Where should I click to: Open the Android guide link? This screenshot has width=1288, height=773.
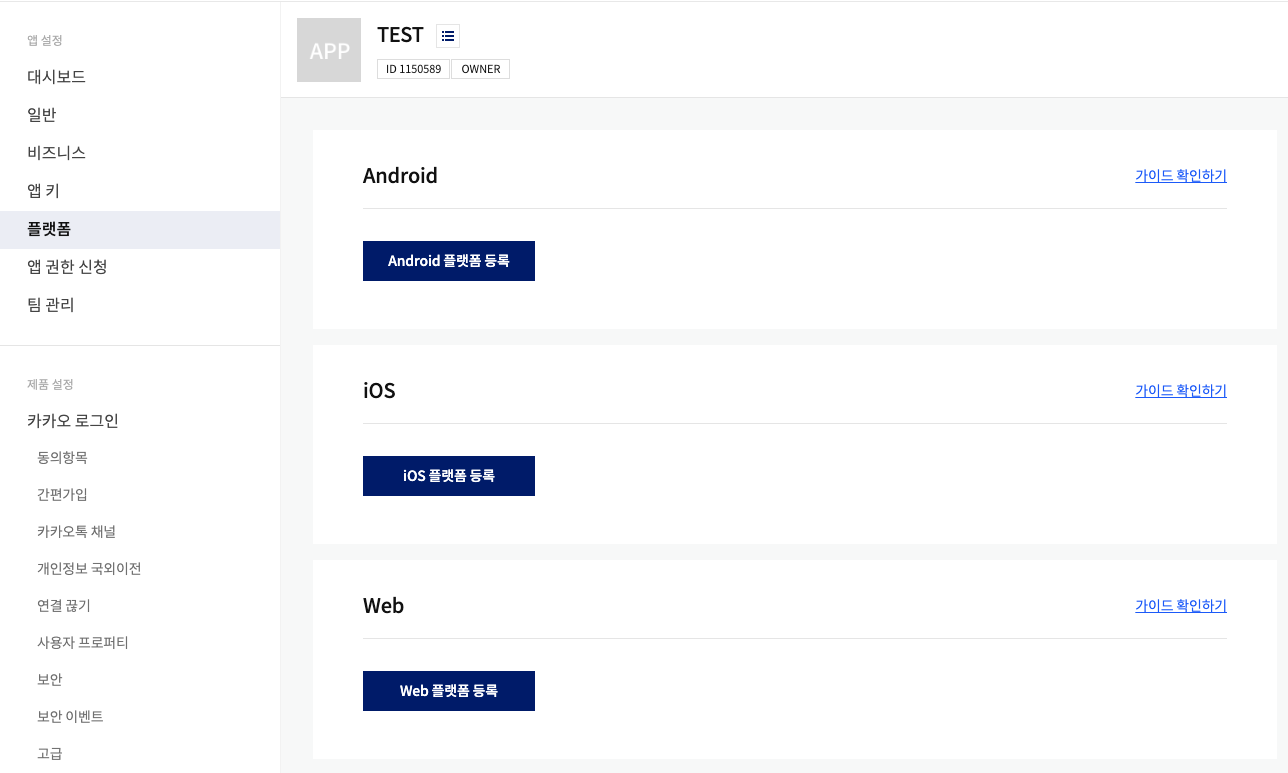tap(1181, 176)
